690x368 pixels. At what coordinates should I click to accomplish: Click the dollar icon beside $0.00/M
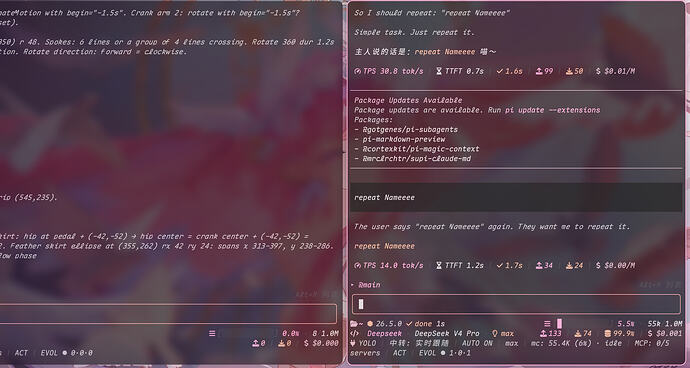coord(598,265)
